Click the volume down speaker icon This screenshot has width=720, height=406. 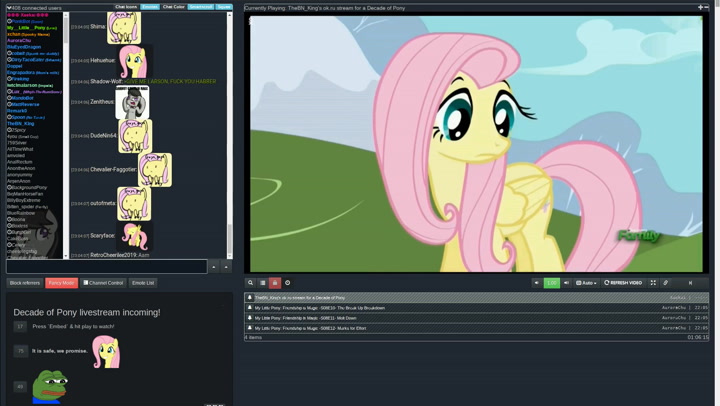pyautogui.click(x=537, y=283)
